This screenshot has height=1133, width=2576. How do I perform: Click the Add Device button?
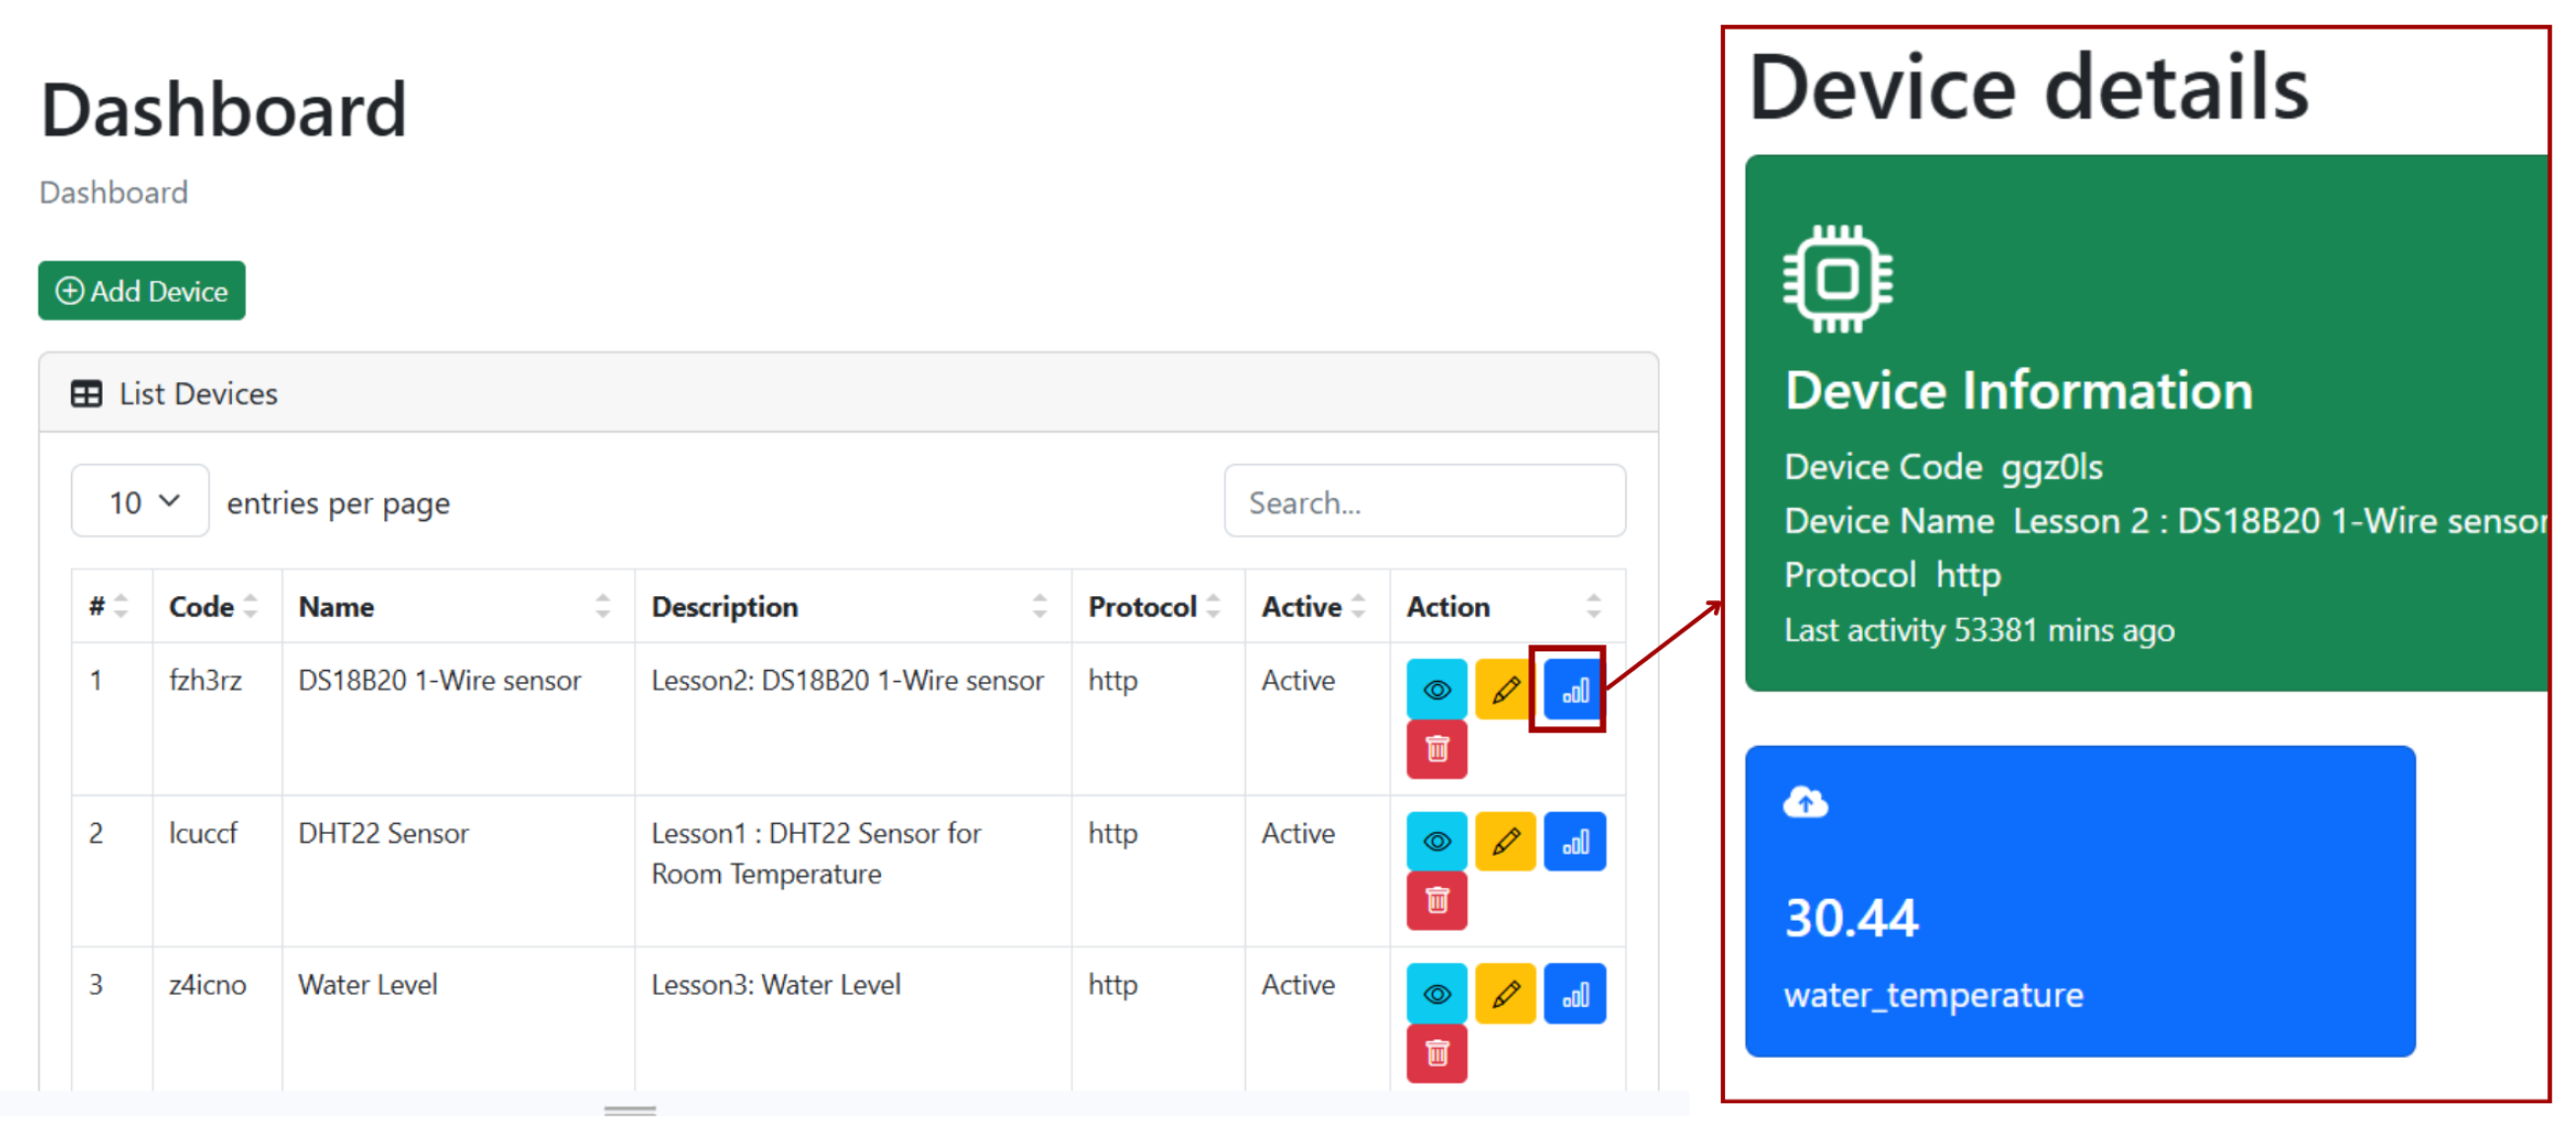pyautogui.click(x=142, y=291)
